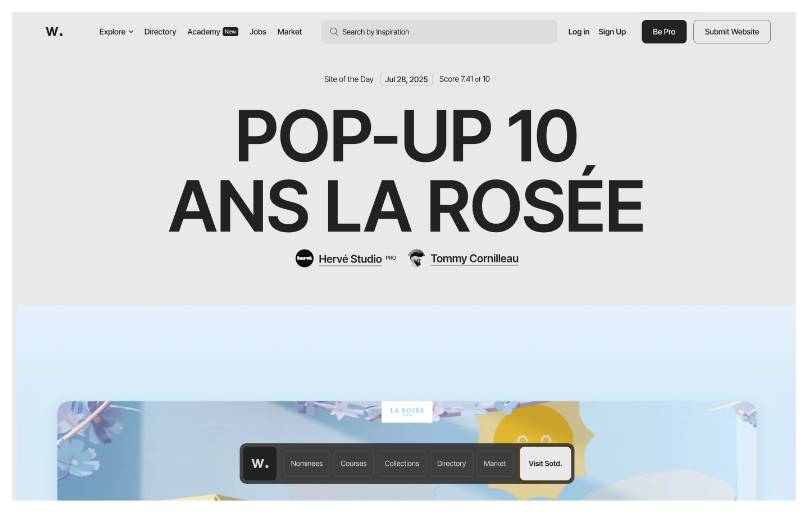Screen dimensions: 808x513
Task: Click the Log in link
Action: click(579, 32)
